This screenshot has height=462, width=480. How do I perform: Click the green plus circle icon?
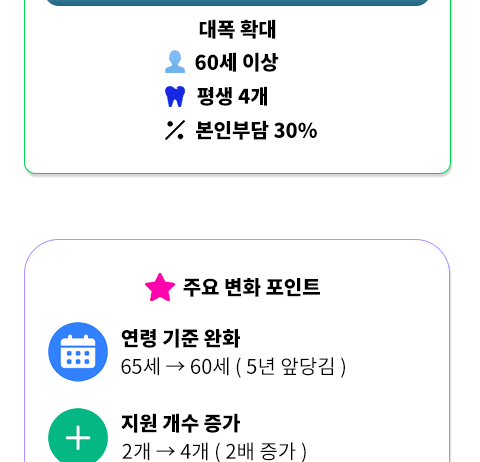(78, 437)
